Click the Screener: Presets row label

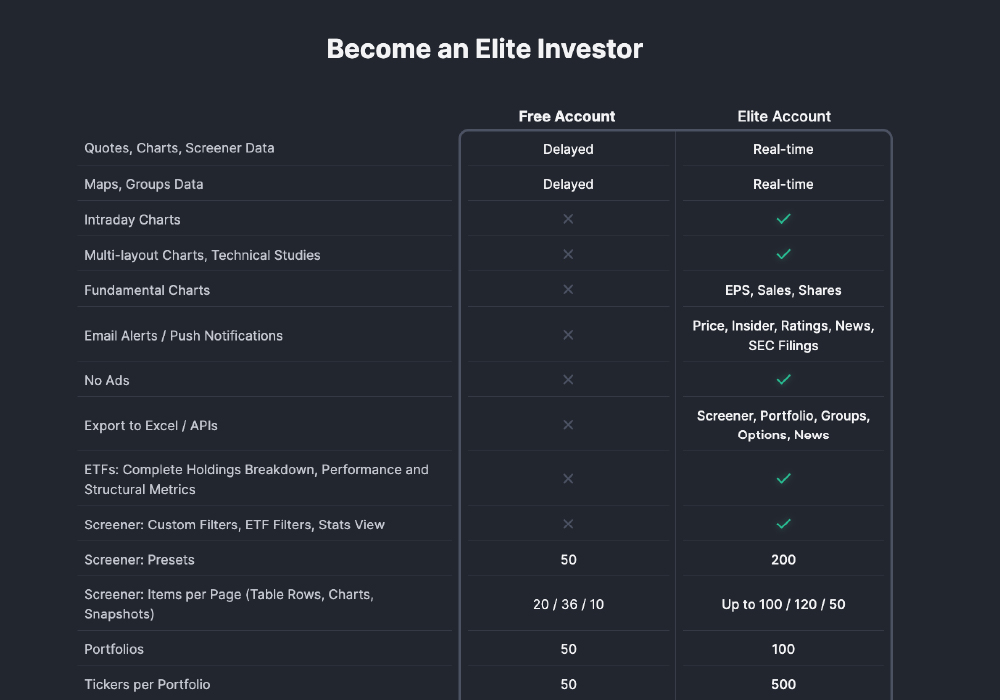[x=139, y=560]
